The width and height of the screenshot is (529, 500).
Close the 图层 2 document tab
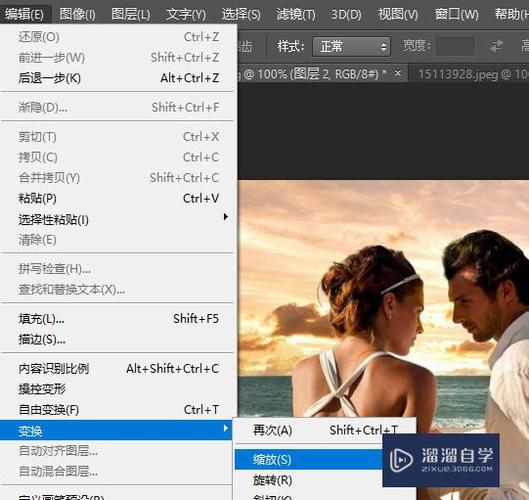click(398, 73)
